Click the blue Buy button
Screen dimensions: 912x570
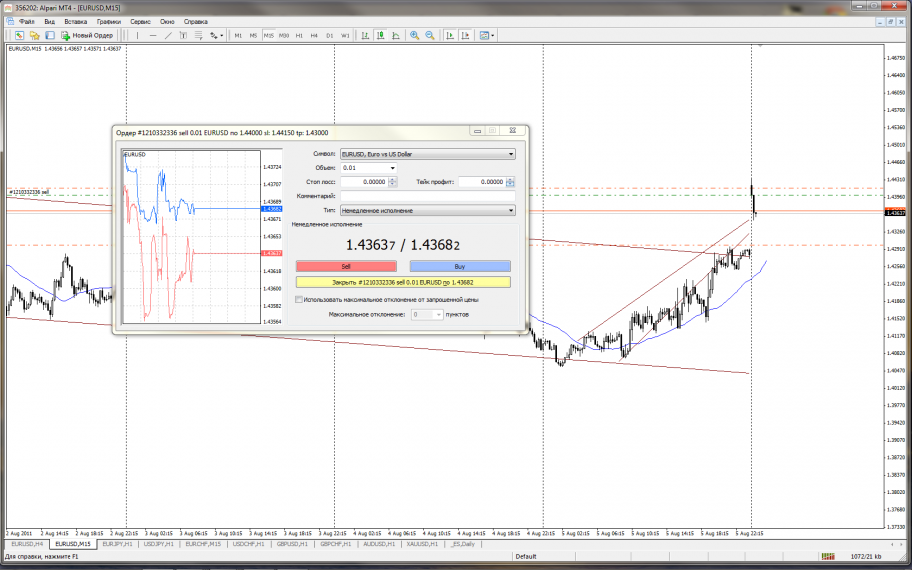[460, 266]
